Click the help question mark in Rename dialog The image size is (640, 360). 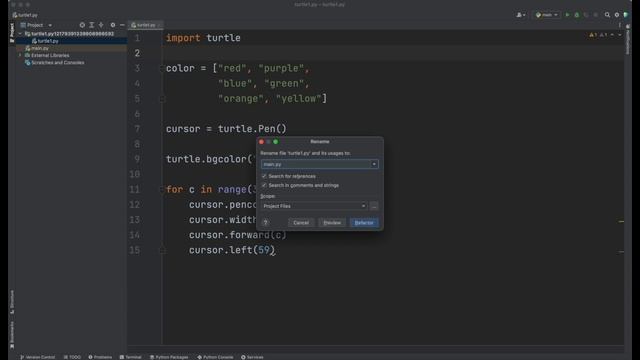click(265, 222)
